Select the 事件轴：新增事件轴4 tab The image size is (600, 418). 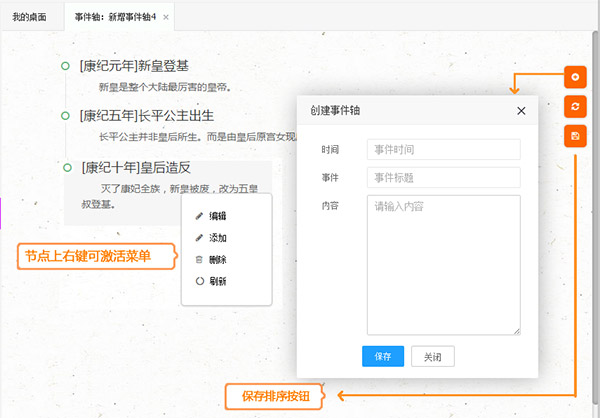point(115,17)
